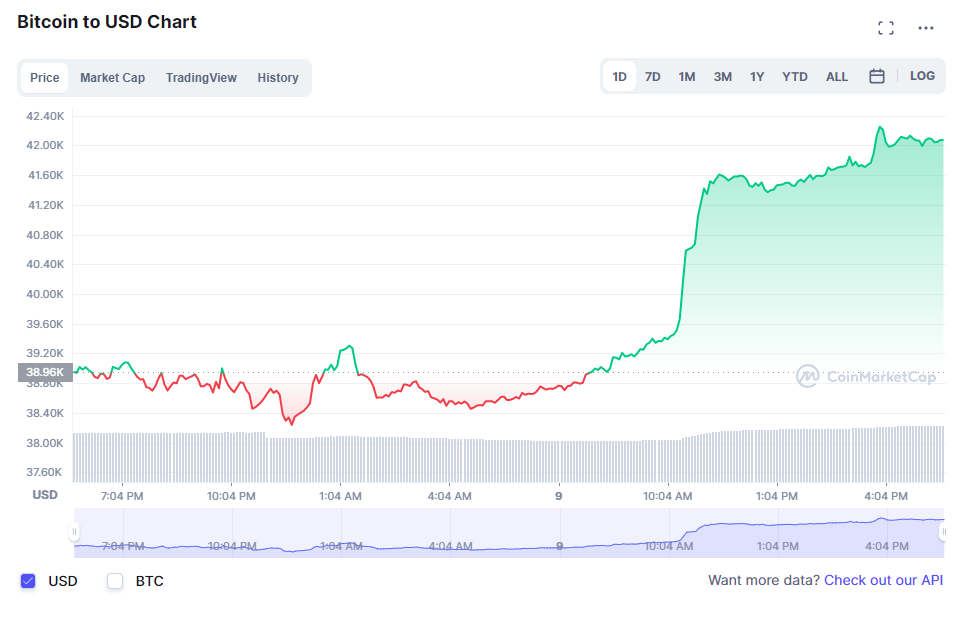958x619 pixels.
Task: Enable the BTC checkbox
Action: (115, 580)
